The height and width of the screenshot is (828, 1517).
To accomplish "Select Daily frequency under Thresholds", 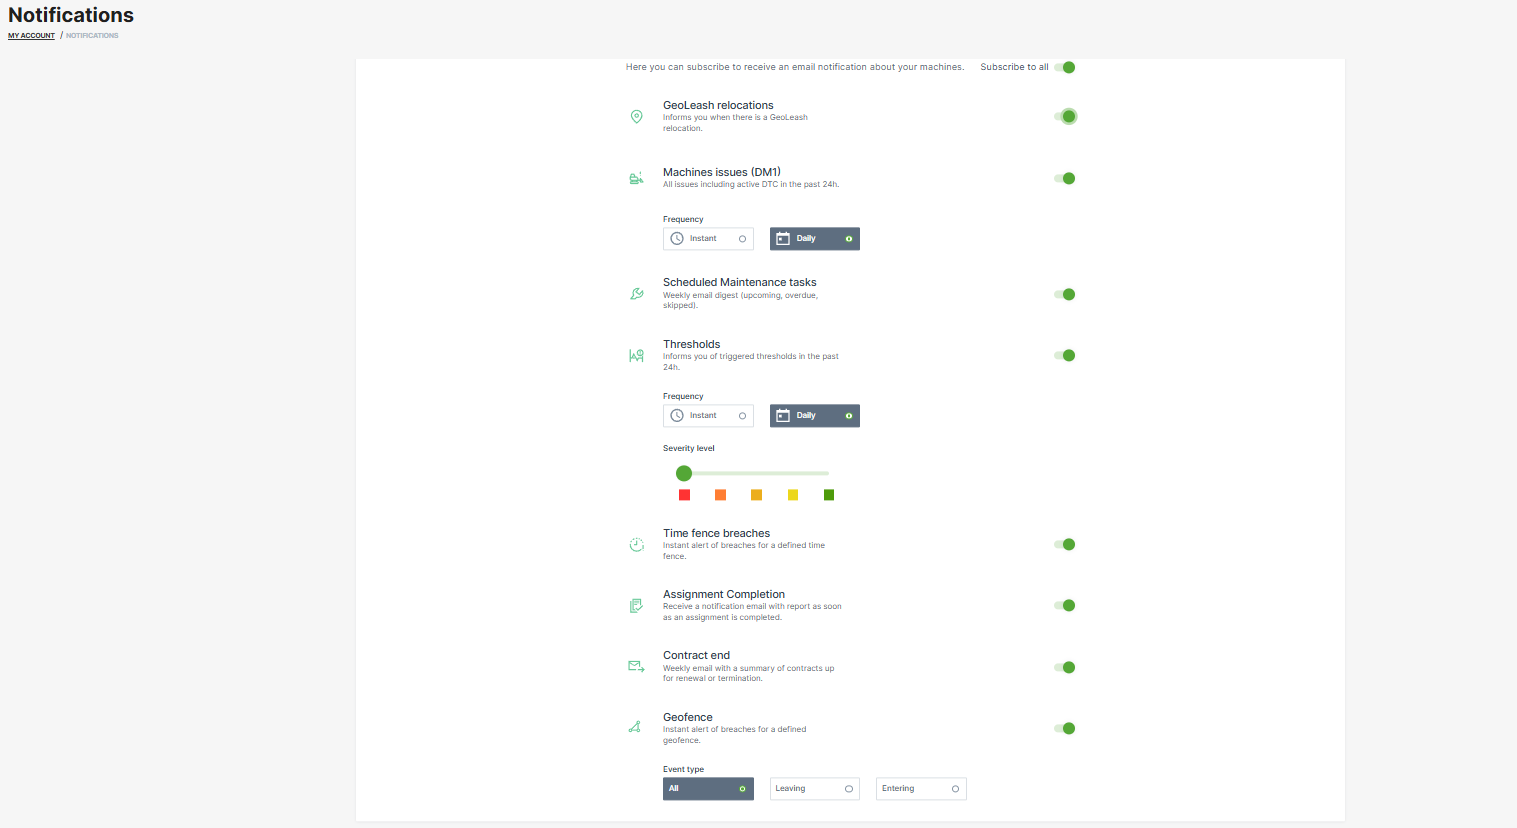I will pyautogui.click(x=814, y=416).
